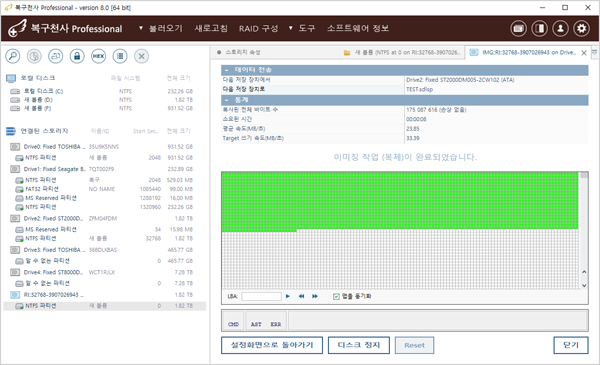Image resolution: width=600 pixels, height=365 pixels.
Task: Open the 도구 dropdown menu
Action: [302, 28]
